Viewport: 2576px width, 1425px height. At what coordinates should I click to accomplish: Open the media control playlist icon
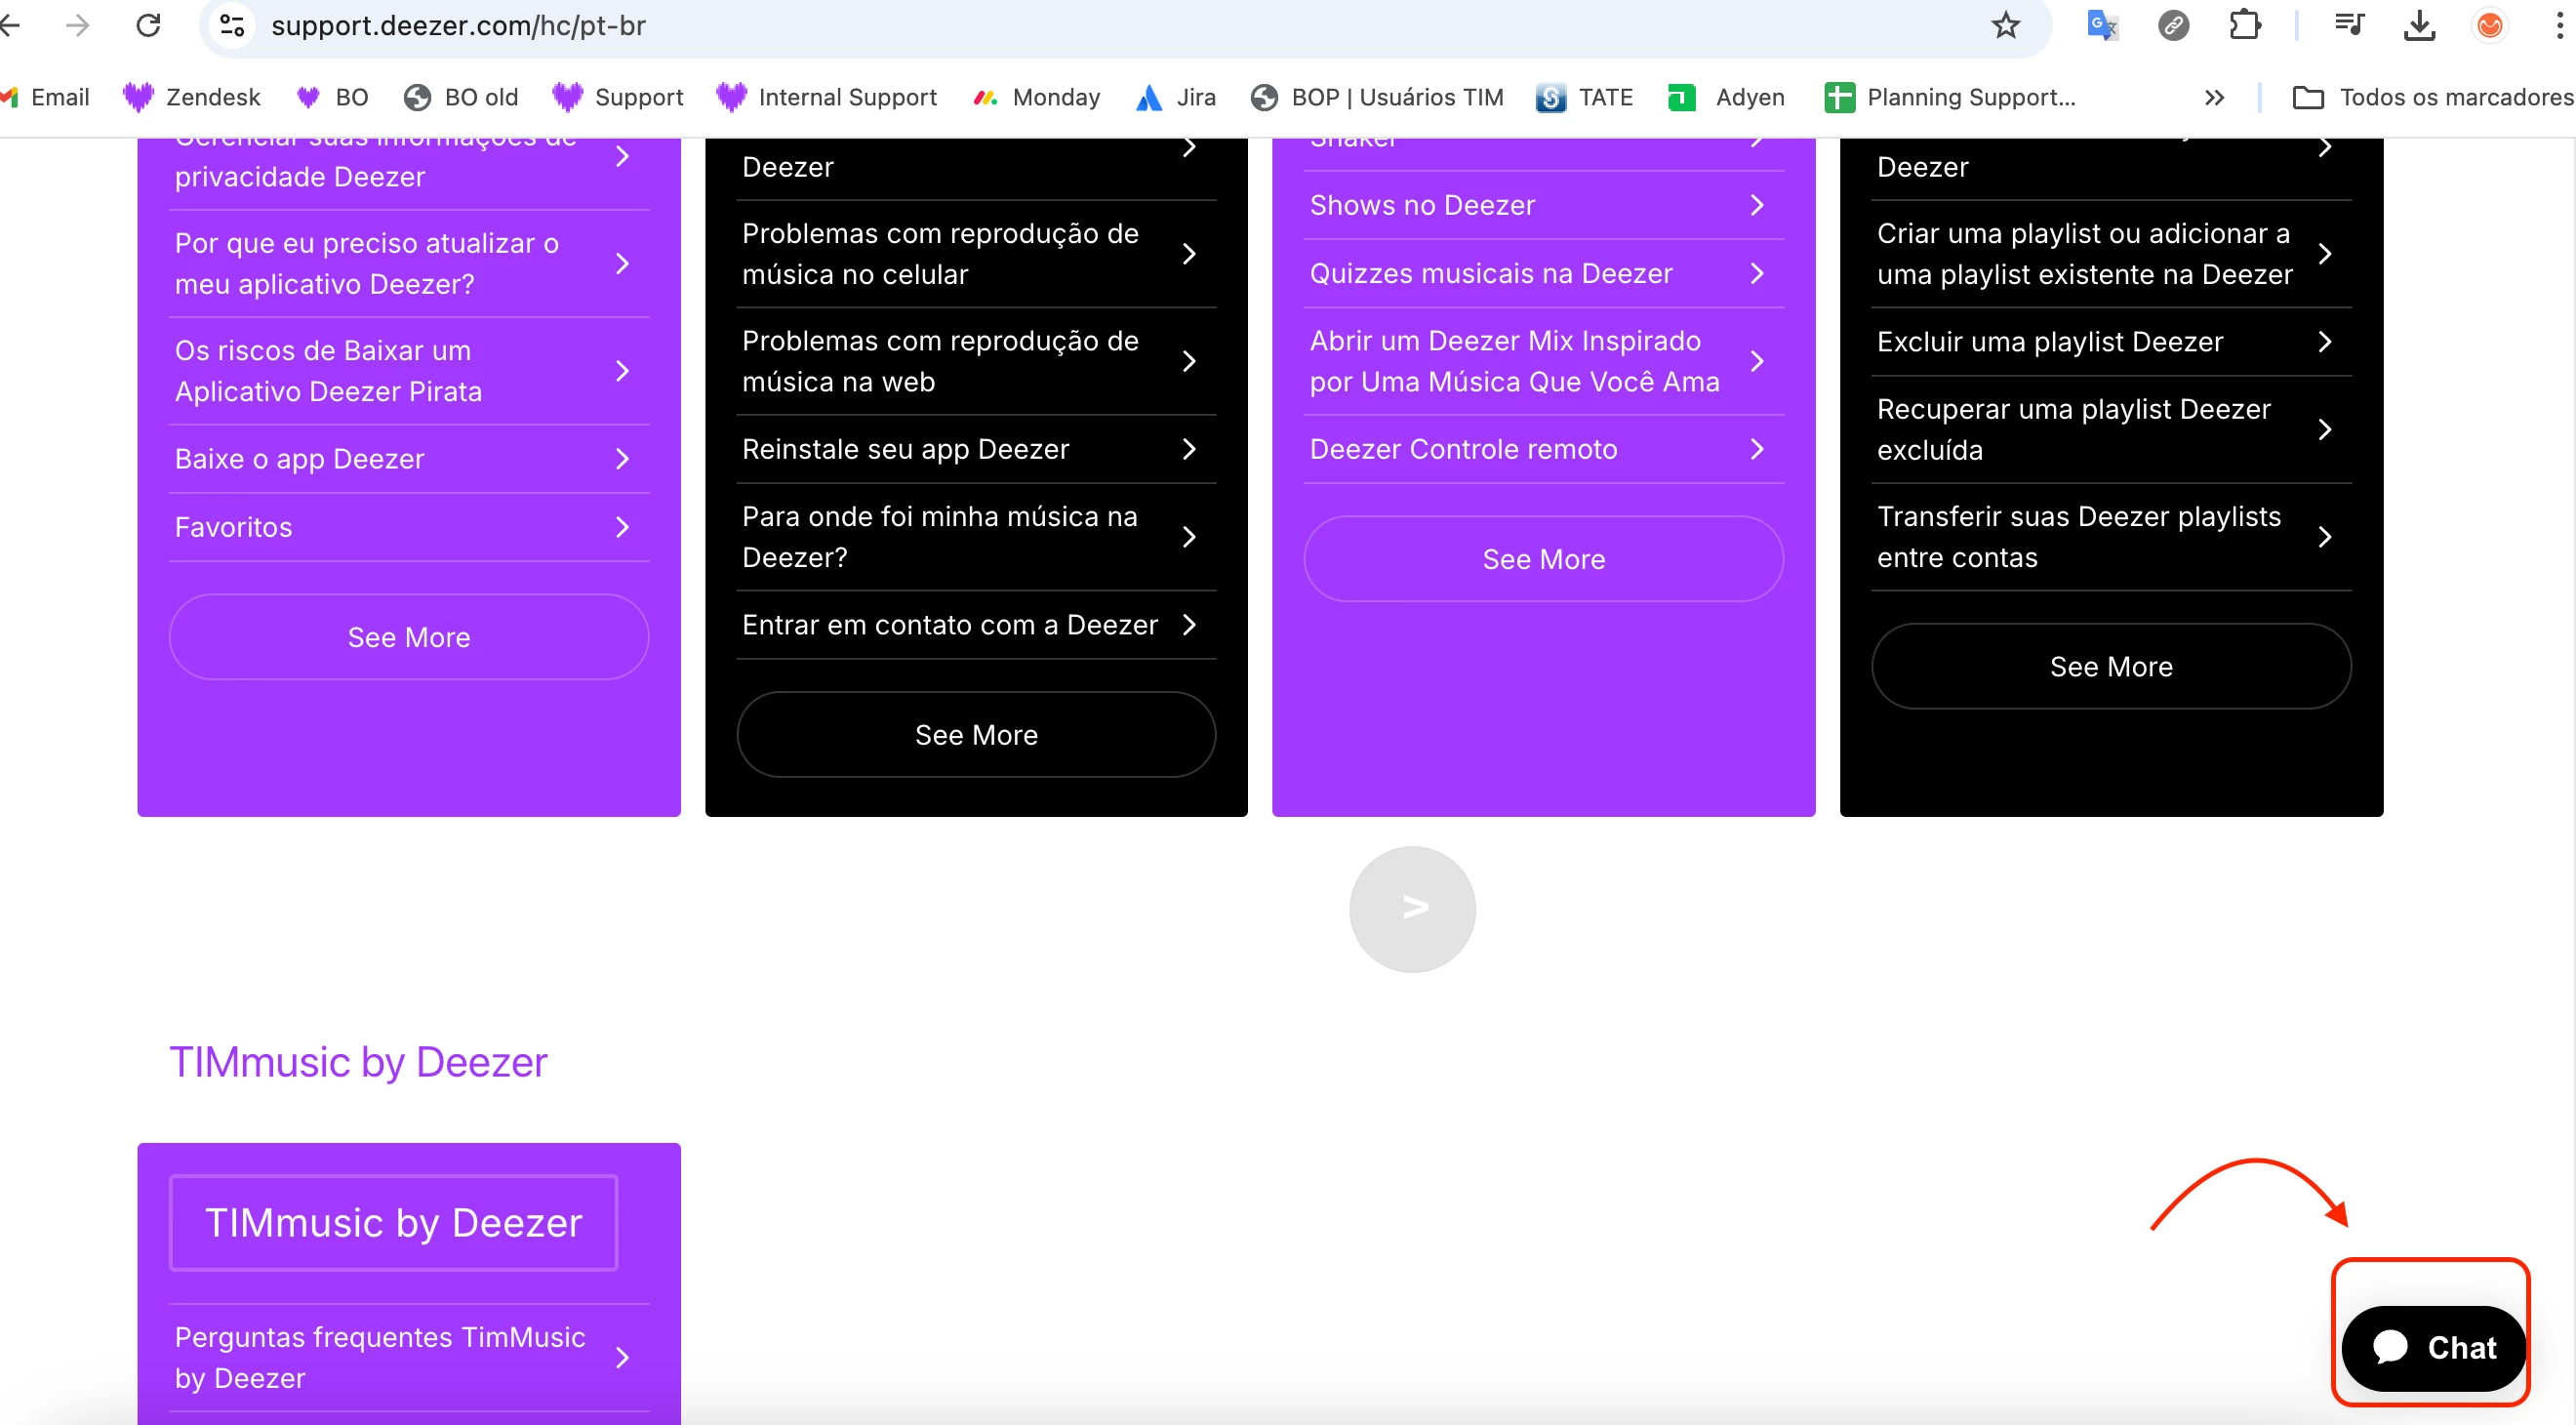(2348, 25)
